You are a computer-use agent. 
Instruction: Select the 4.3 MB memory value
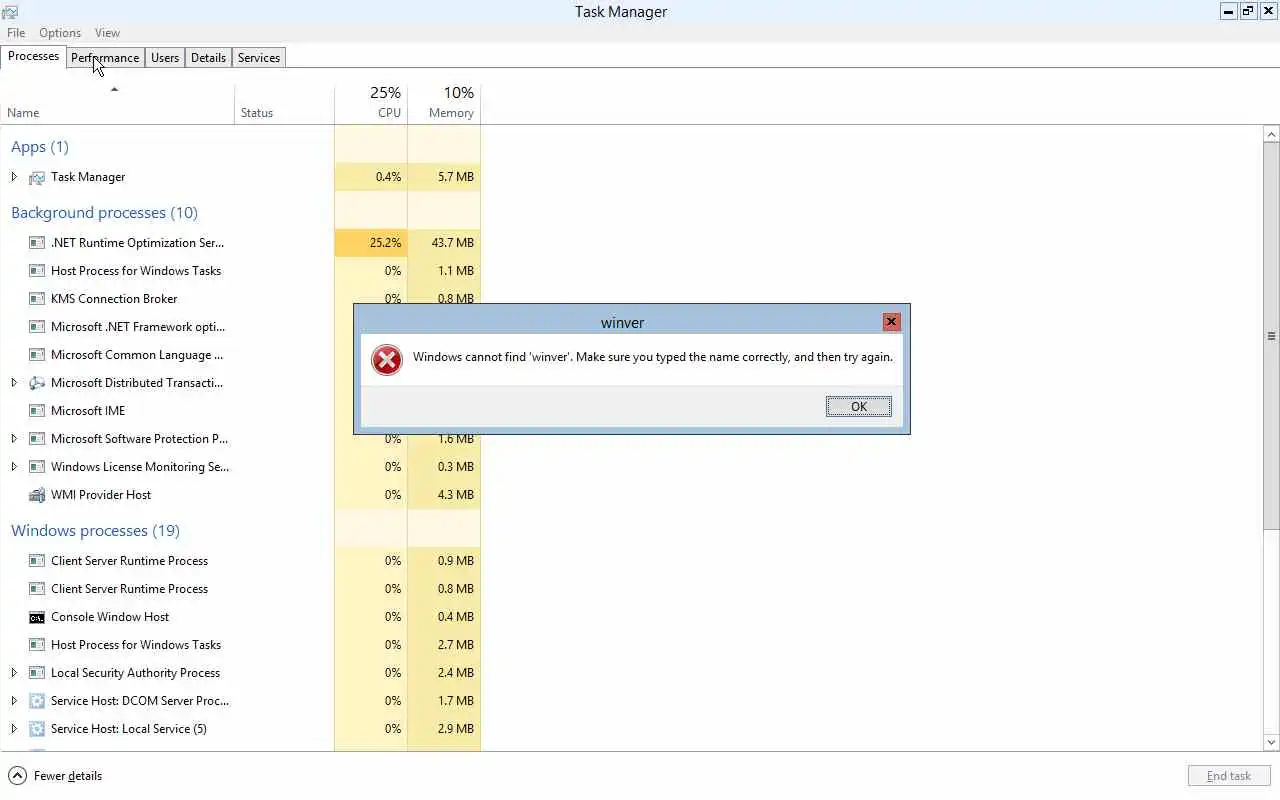(x=444, y=495)
